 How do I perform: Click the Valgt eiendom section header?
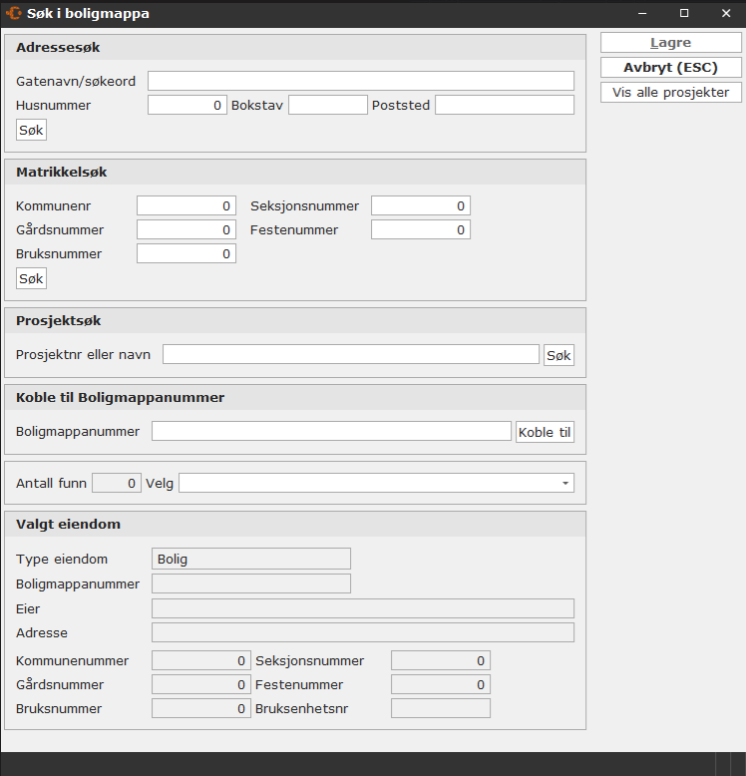pyautogui.click(x=295, y=525)
